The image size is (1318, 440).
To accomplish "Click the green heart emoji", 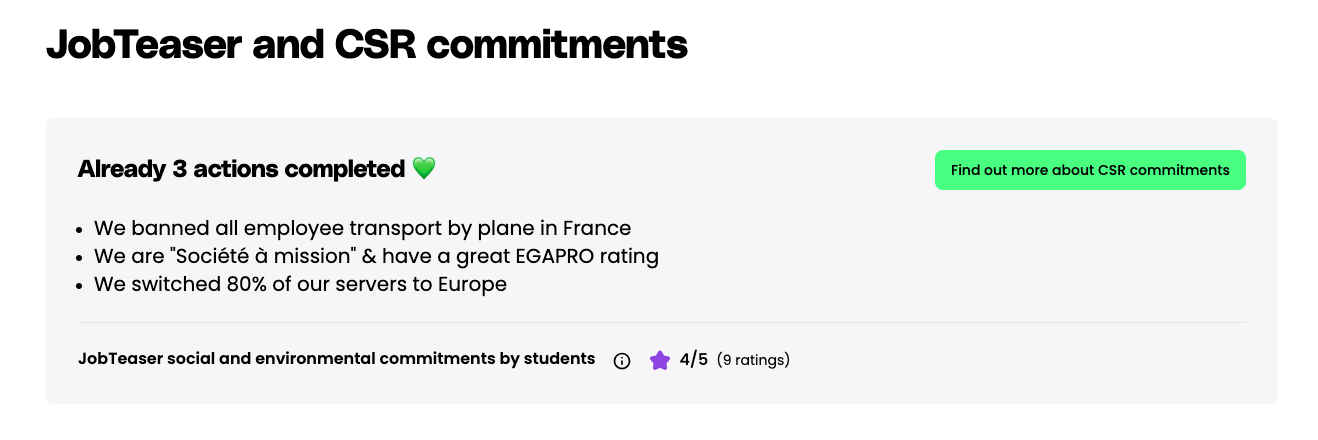I will pos(424,169).
